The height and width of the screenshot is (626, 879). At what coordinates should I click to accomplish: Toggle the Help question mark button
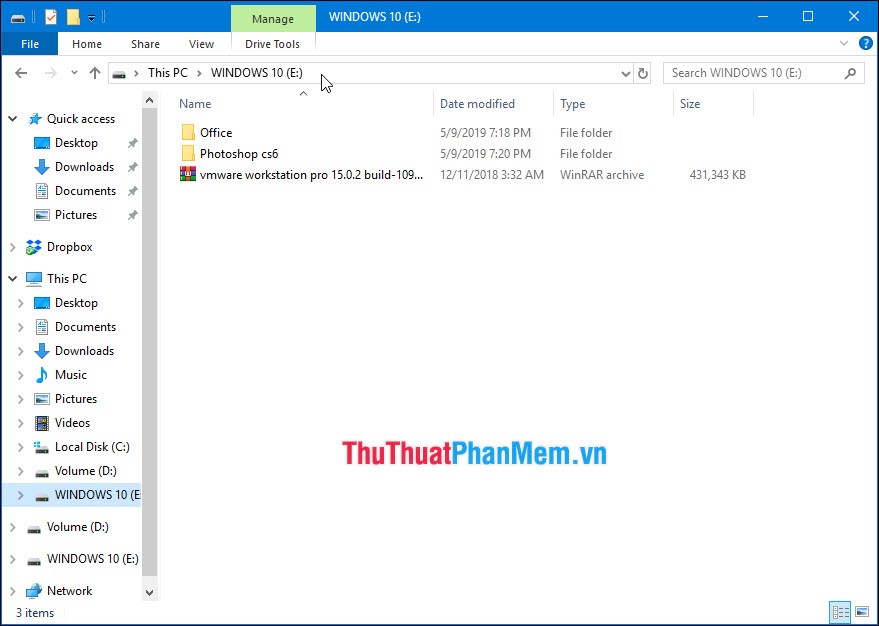point(864,43)
